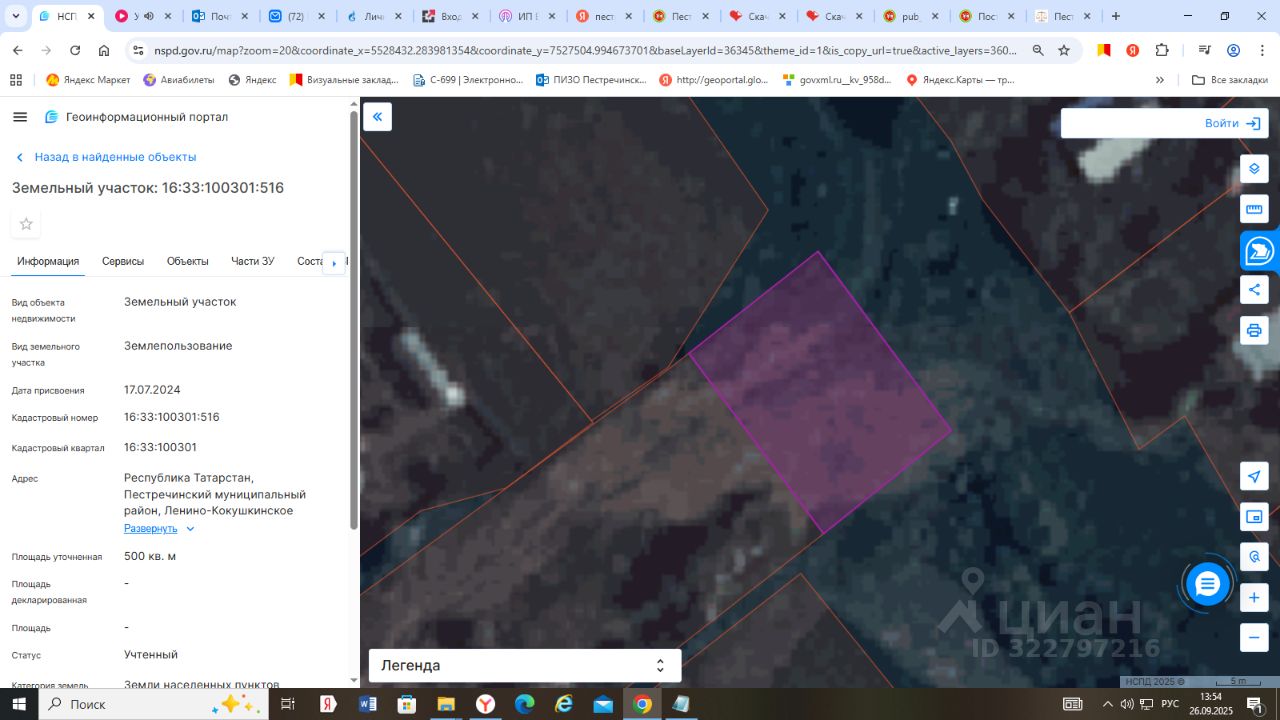
Task: Open the blue chat assistant bubble
Action: pyautogui.click(x=1208, y=585)
